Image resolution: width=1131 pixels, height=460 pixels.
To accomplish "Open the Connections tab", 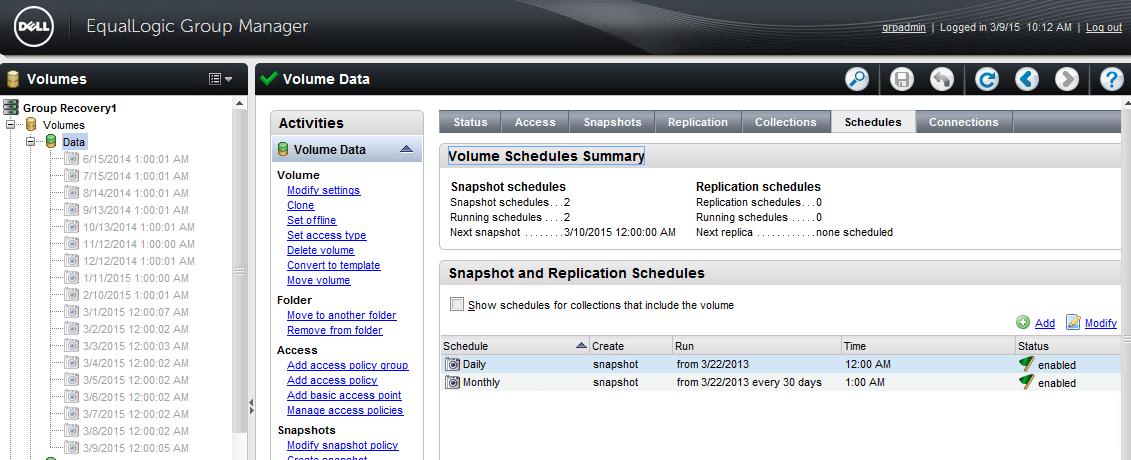I will pyautogui.click(x=964, y=122).
